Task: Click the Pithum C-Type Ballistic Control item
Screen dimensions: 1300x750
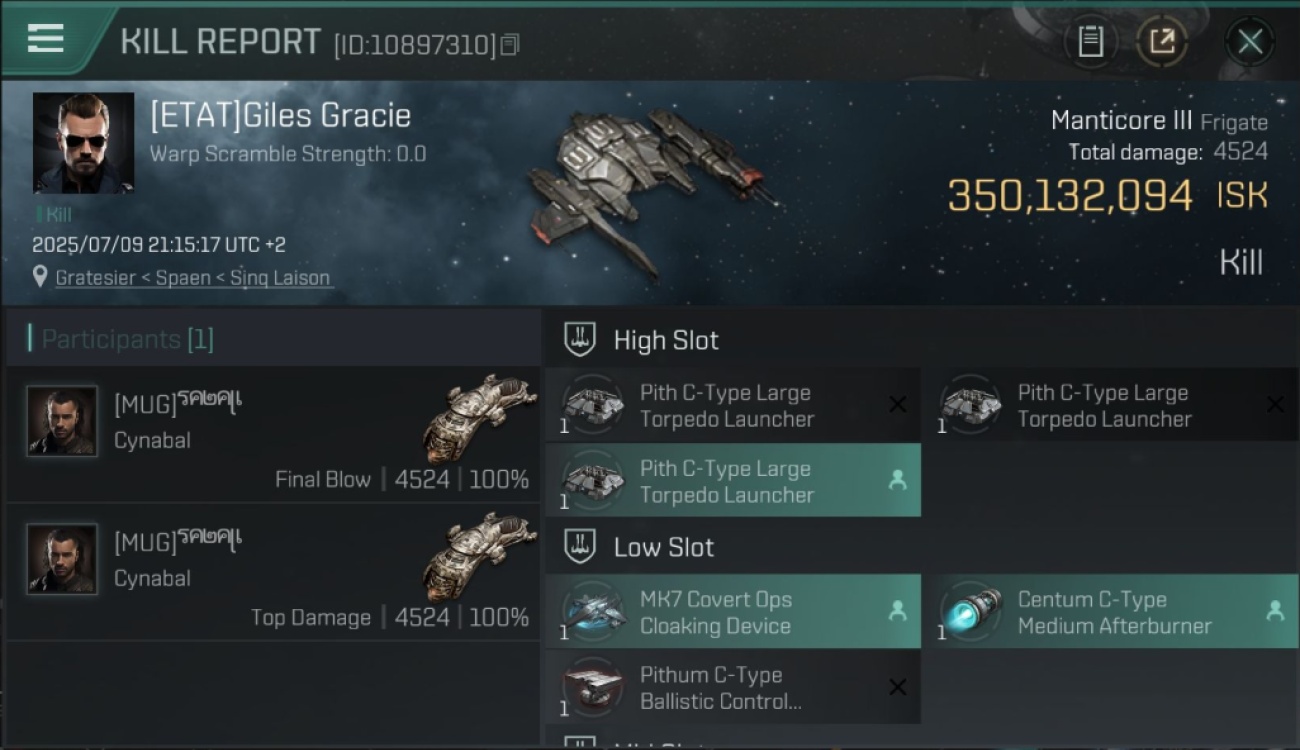Action: (733, 688)
